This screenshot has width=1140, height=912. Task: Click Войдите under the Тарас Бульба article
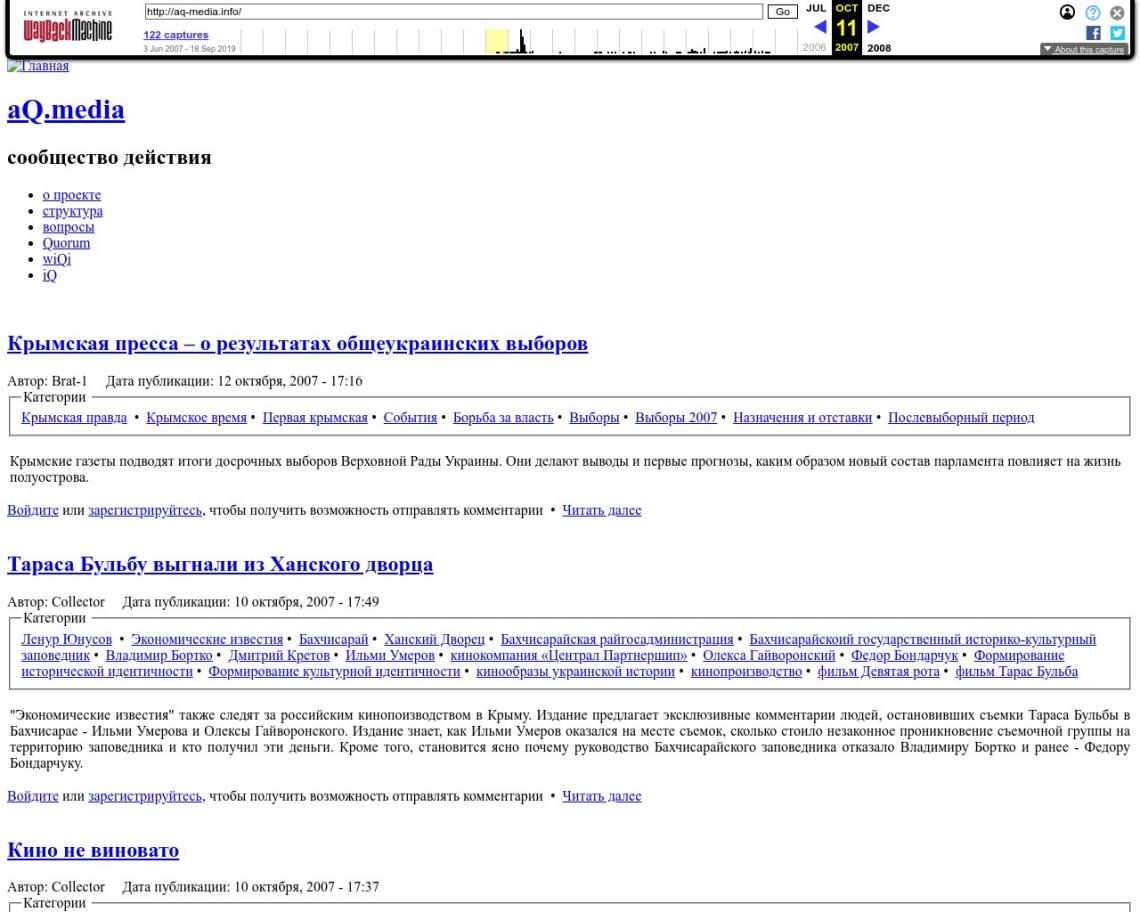coord(33,796)
